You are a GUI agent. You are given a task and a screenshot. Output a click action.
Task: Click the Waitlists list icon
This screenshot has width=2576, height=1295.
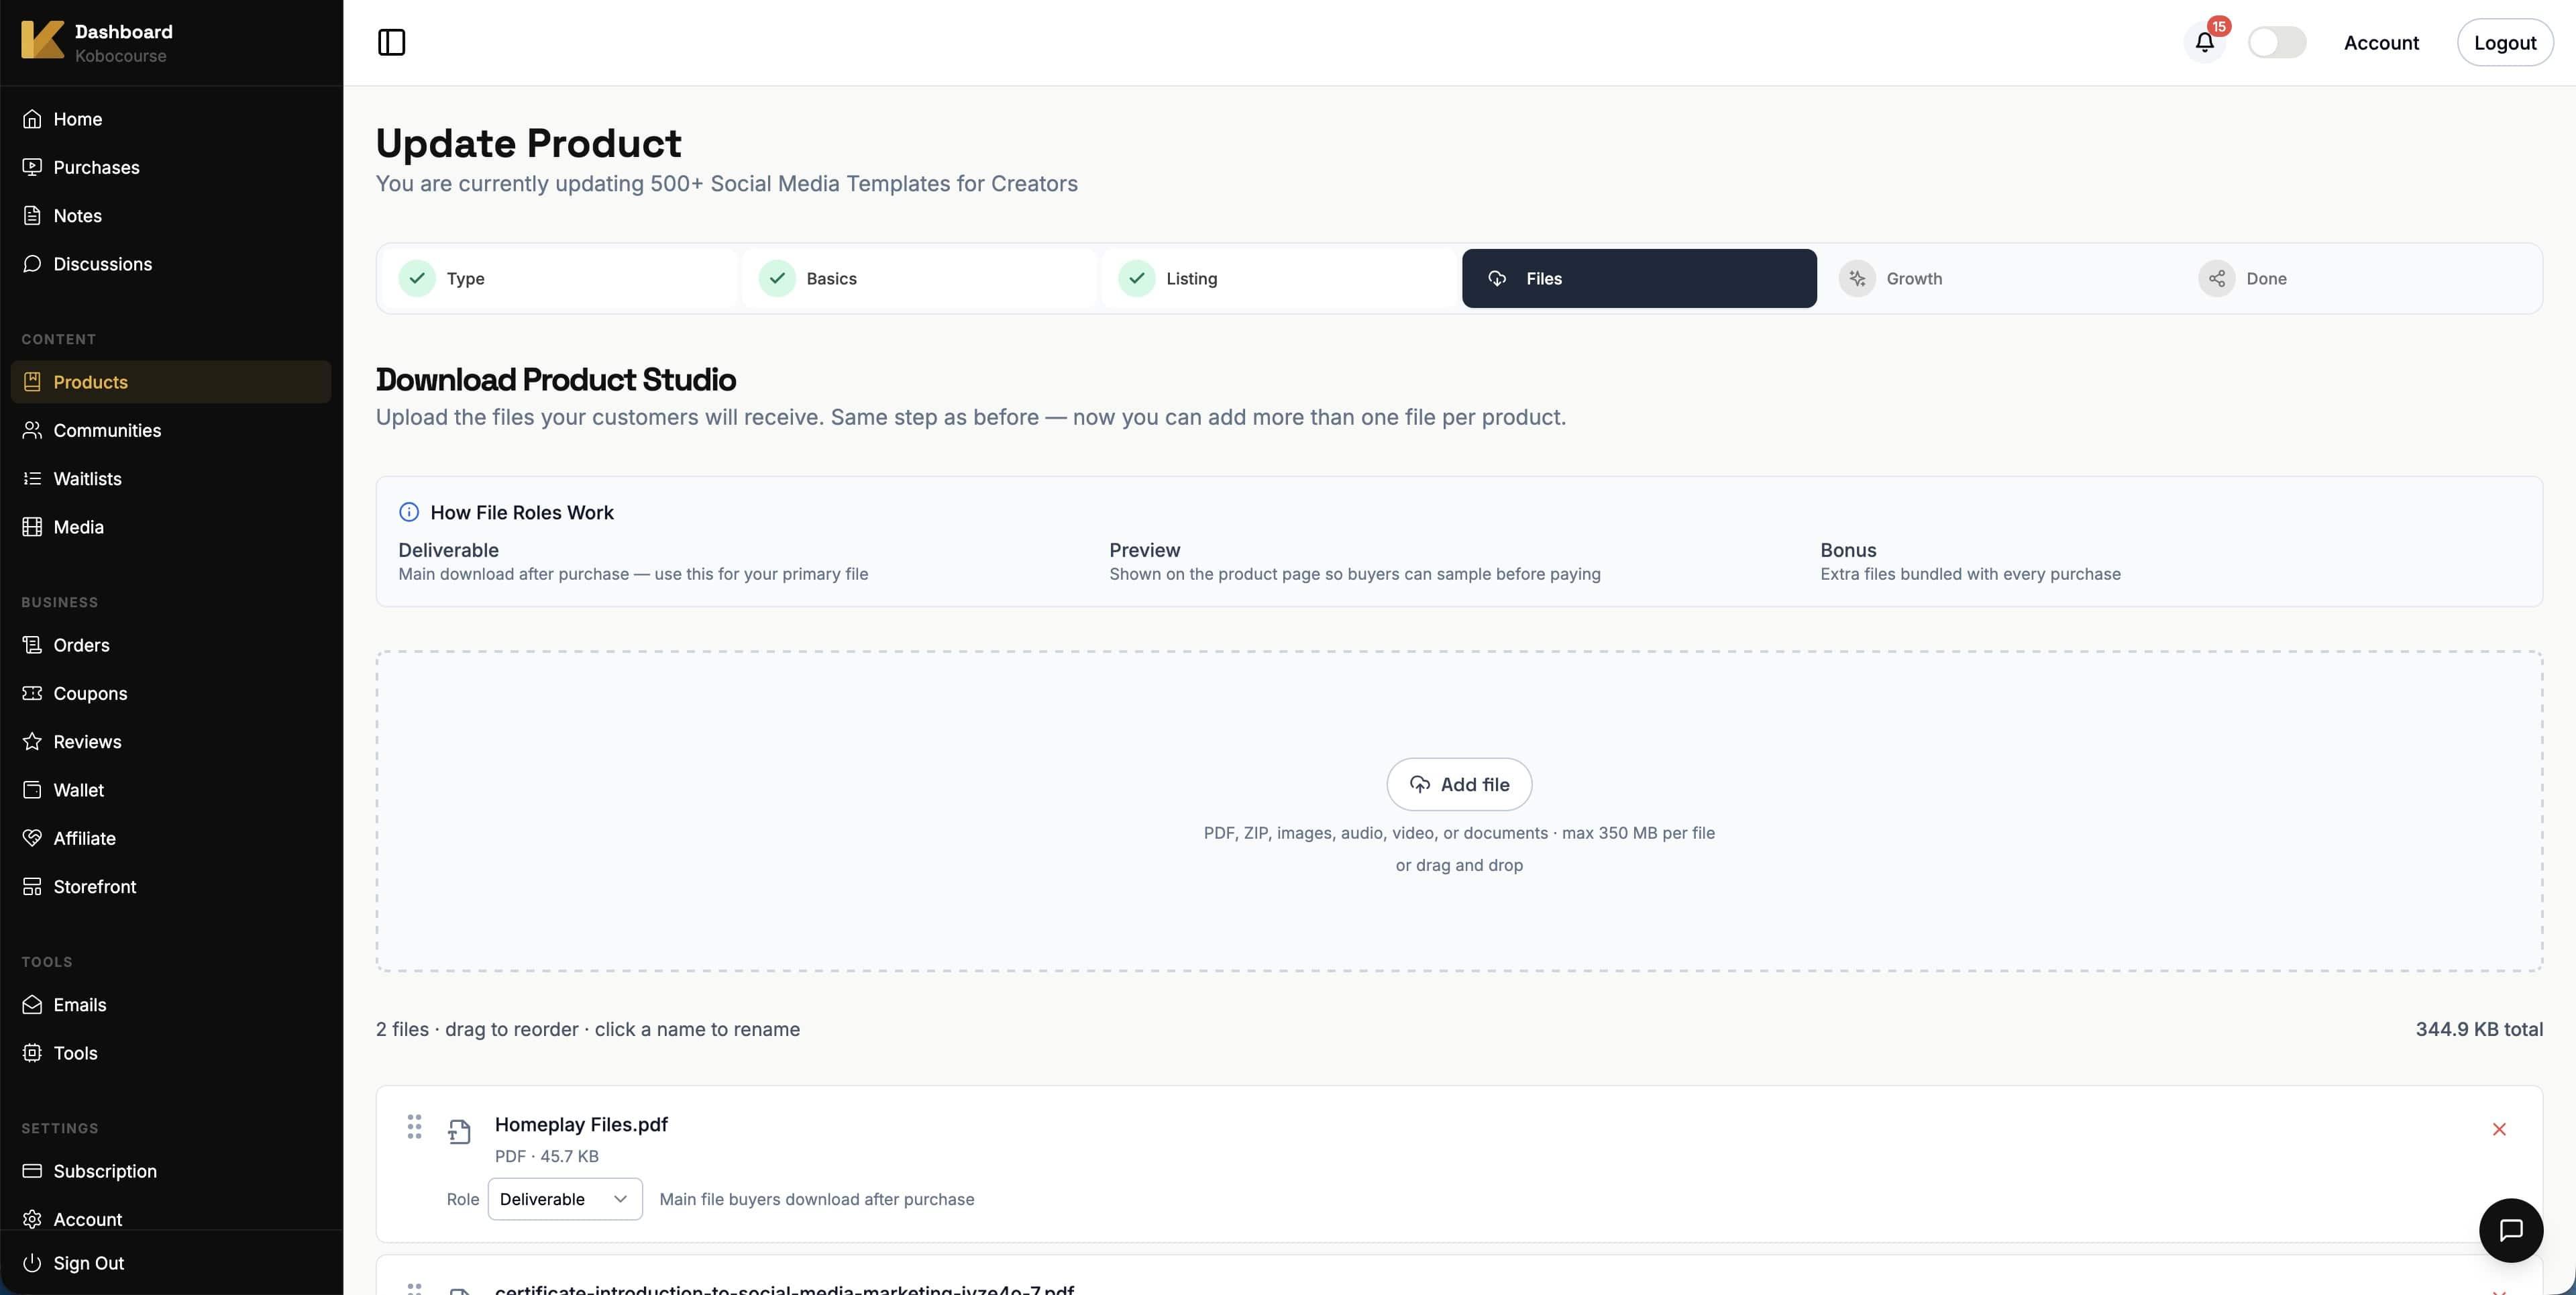[x=32, y=478]
